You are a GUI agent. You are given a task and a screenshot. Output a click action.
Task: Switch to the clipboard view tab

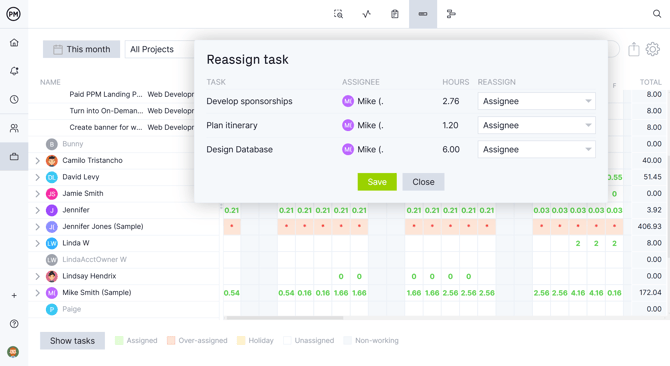(394, 14)
